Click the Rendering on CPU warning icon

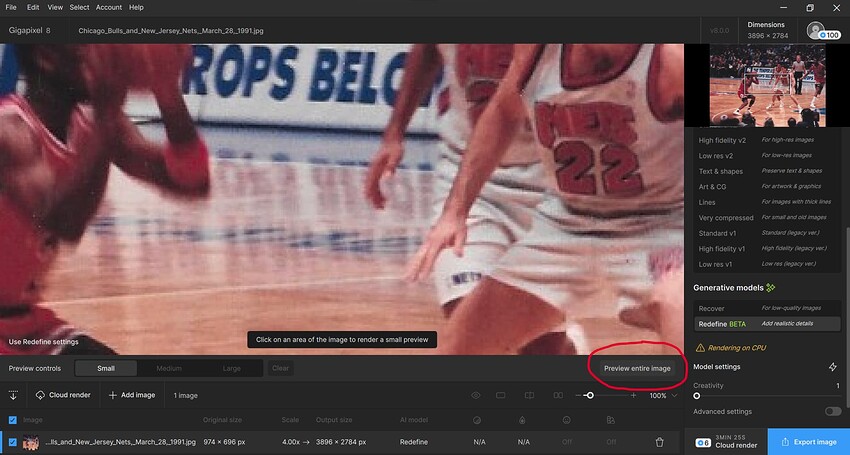click(x=700, y=348)
